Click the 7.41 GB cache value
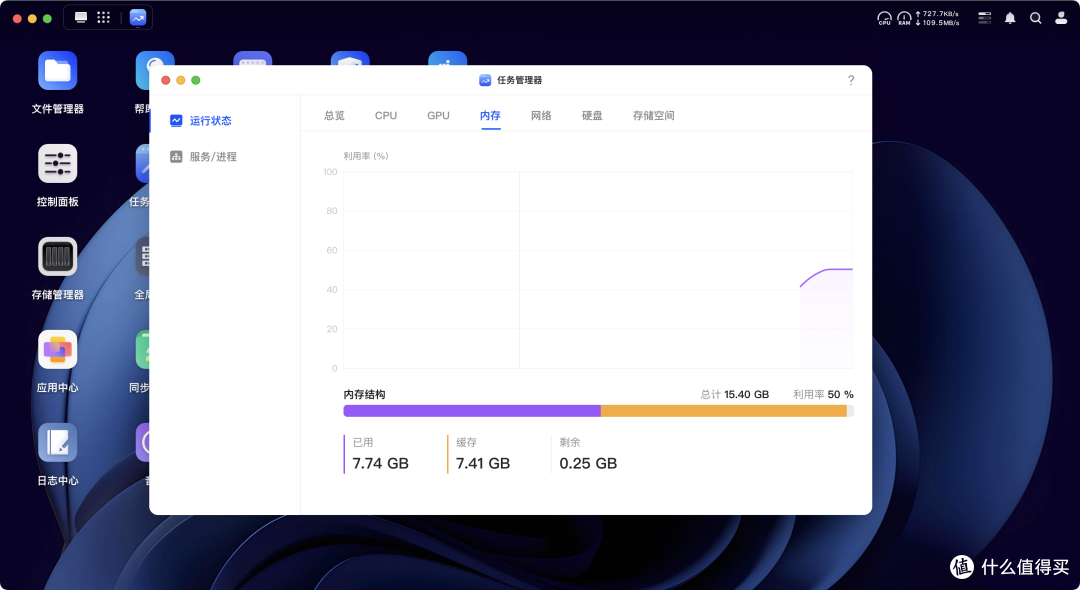 (x=483, y=463)
